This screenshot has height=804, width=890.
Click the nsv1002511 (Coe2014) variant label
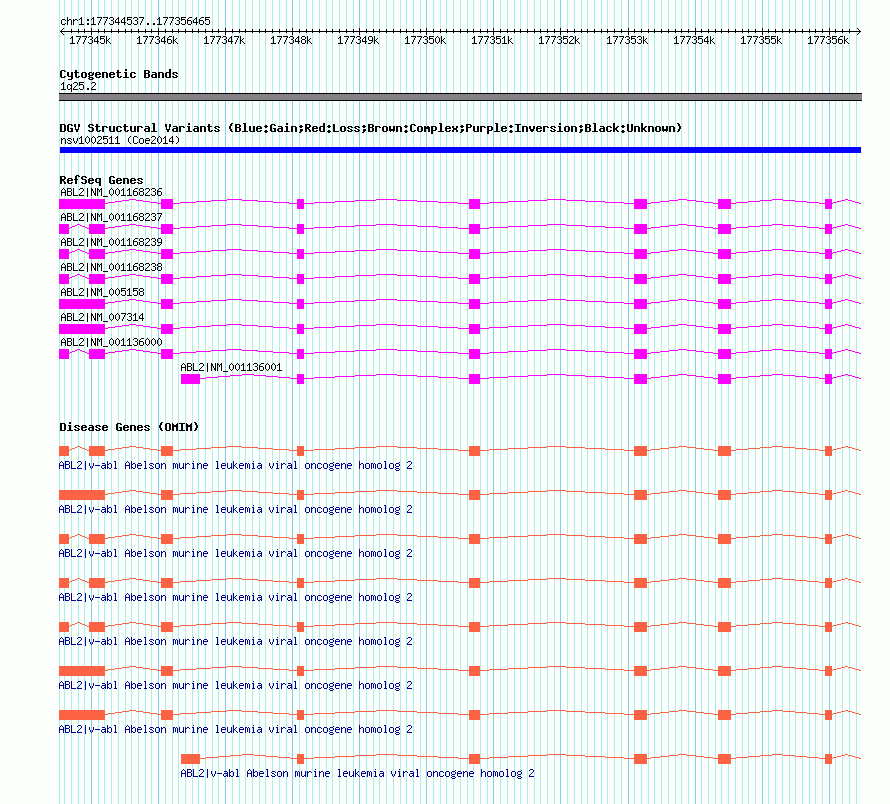click(120, 140)
